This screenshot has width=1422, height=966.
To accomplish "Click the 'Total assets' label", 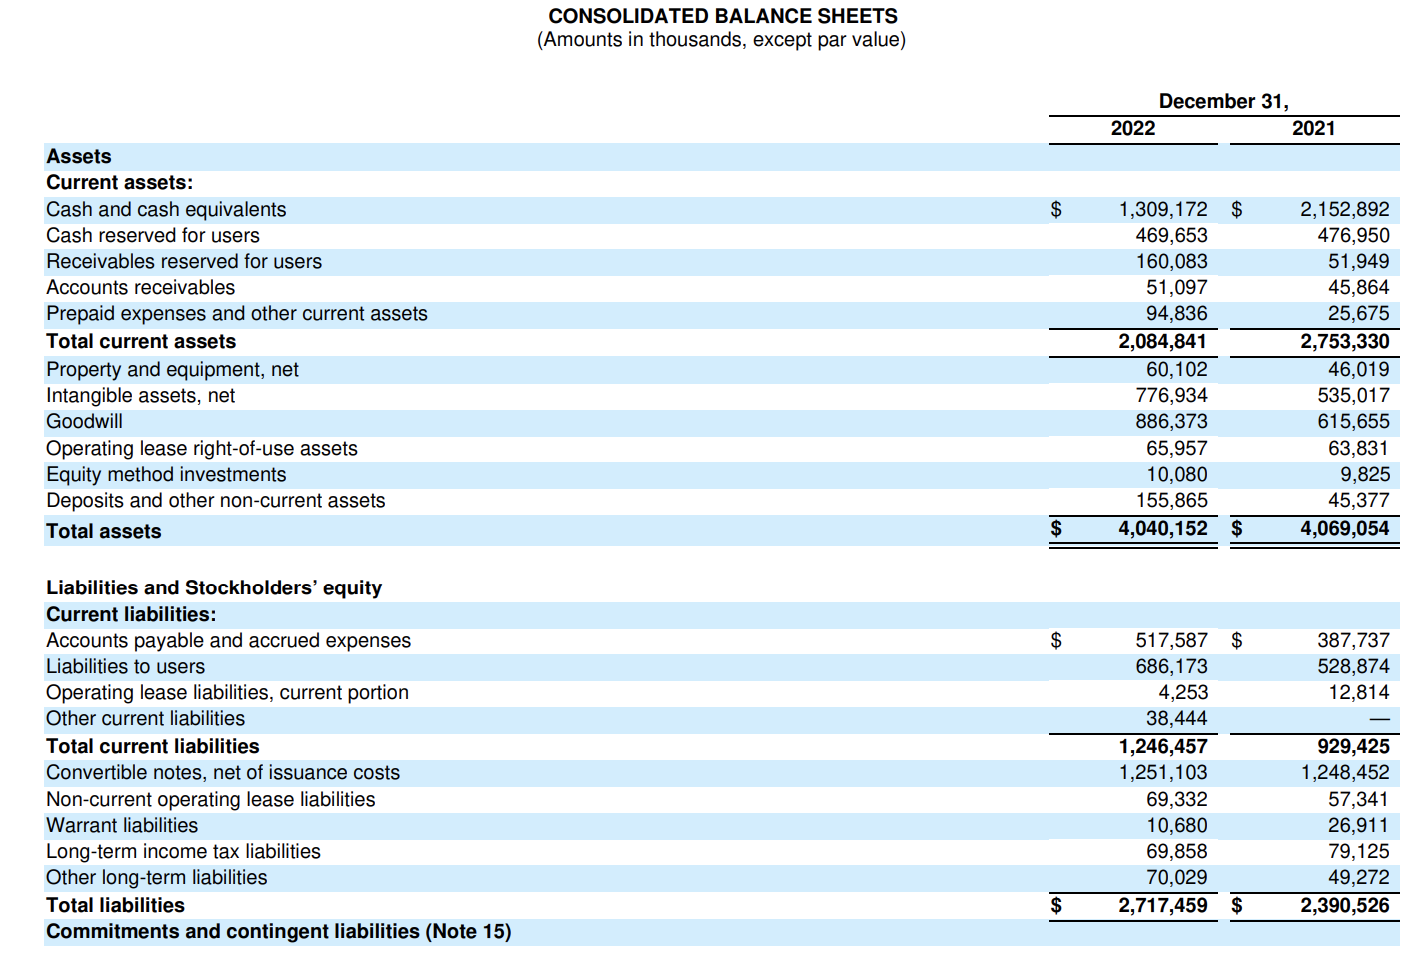I will click(x=103, y=531).
